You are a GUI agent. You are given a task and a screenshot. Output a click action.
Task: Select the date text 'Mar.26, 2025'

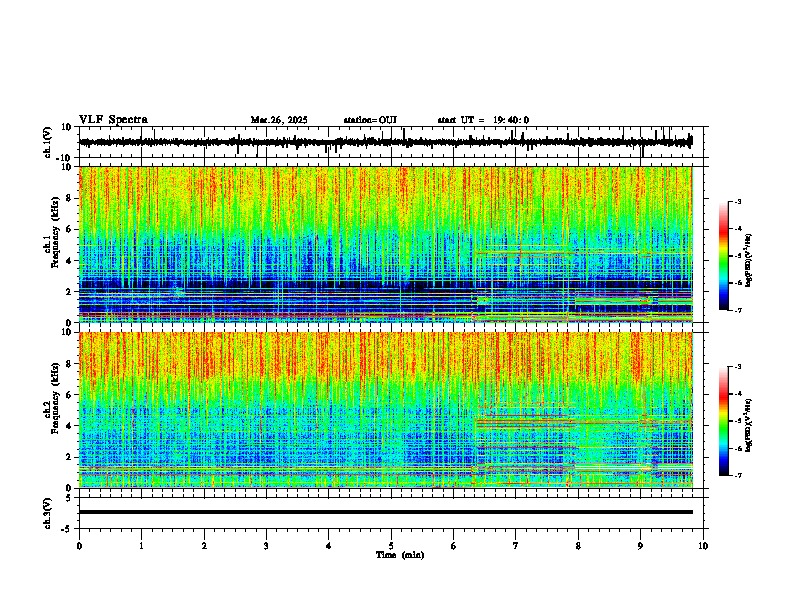(279, 120)
